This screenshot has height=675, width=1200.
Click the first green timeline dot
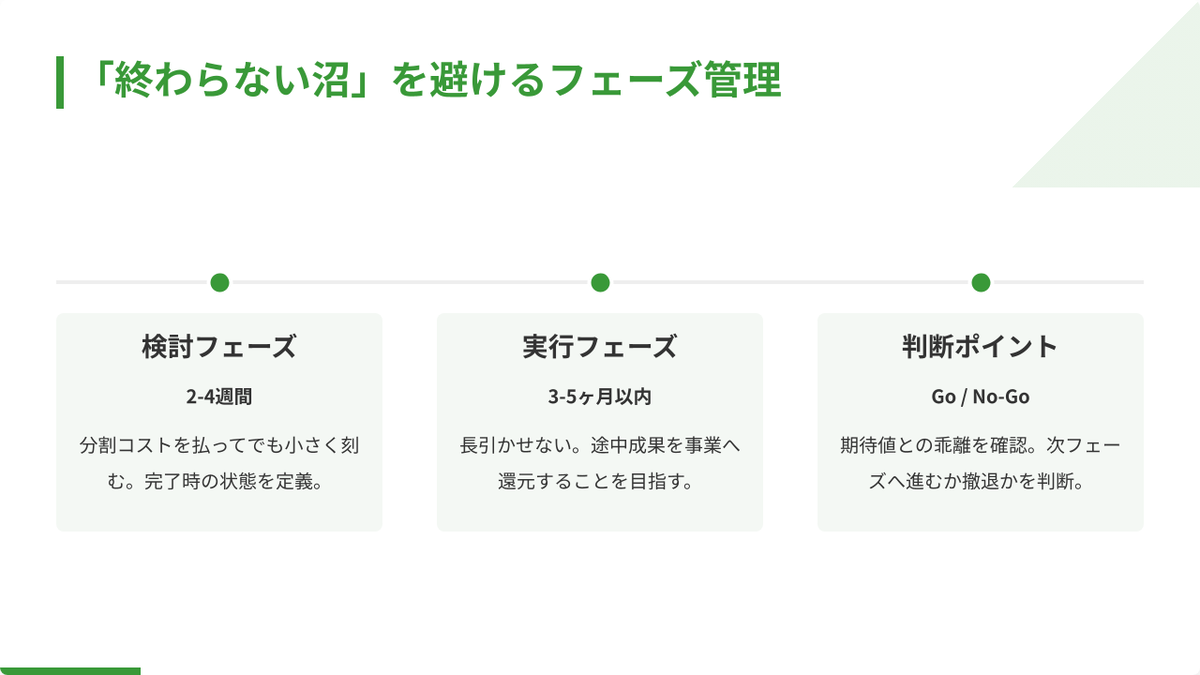point(220,282)
